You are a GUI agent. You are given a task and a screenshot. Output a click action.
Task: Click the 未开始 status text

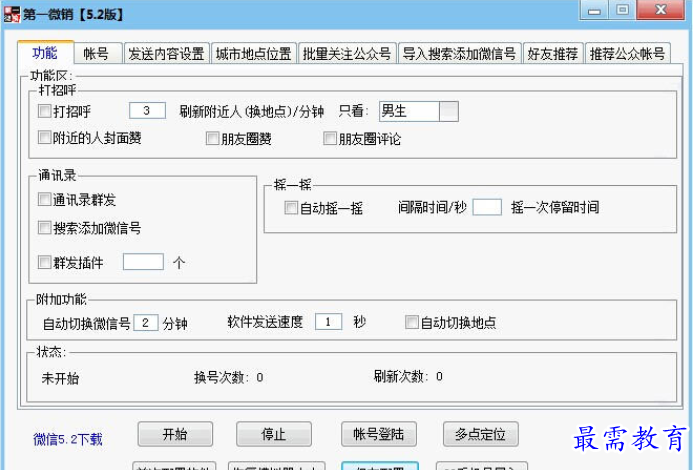point(60,378)
